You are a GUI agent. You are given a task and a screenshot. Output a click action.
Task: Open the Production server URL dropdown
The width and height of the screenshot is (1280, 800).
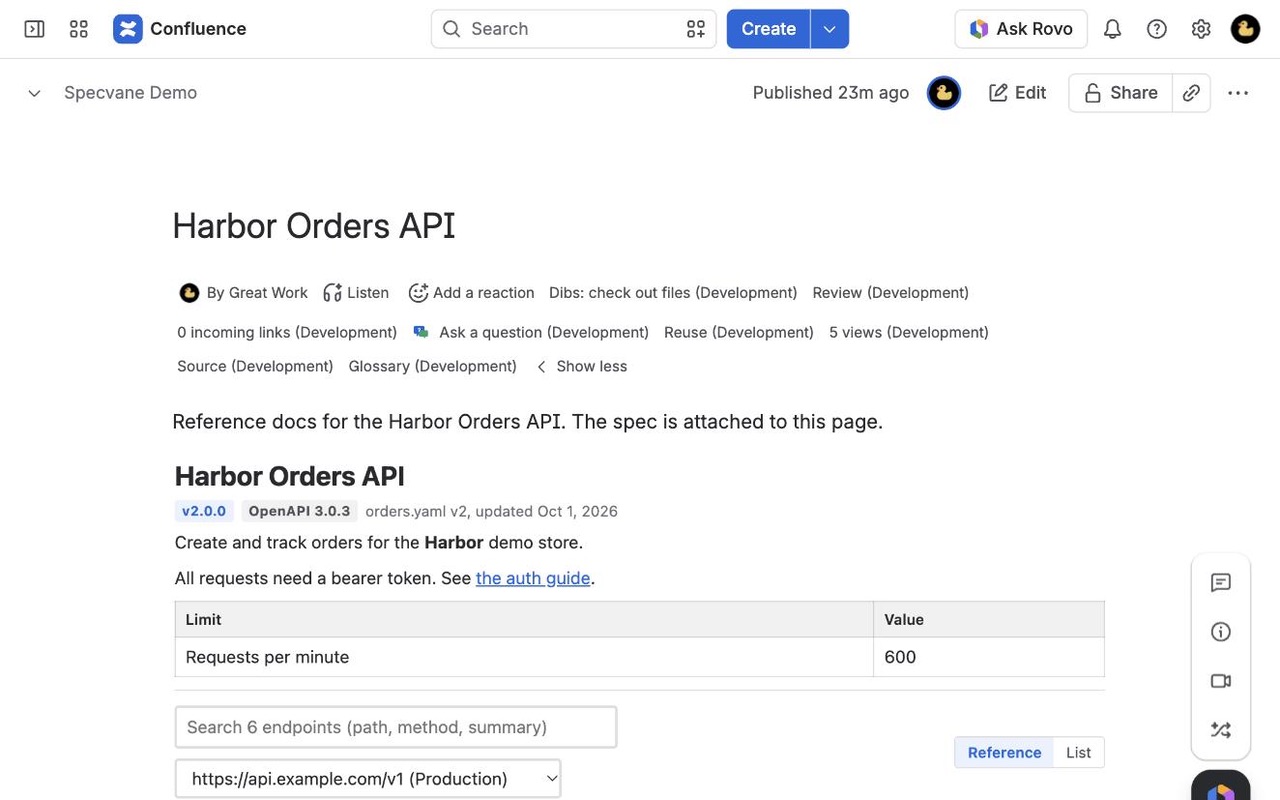(x=368, y=779)
